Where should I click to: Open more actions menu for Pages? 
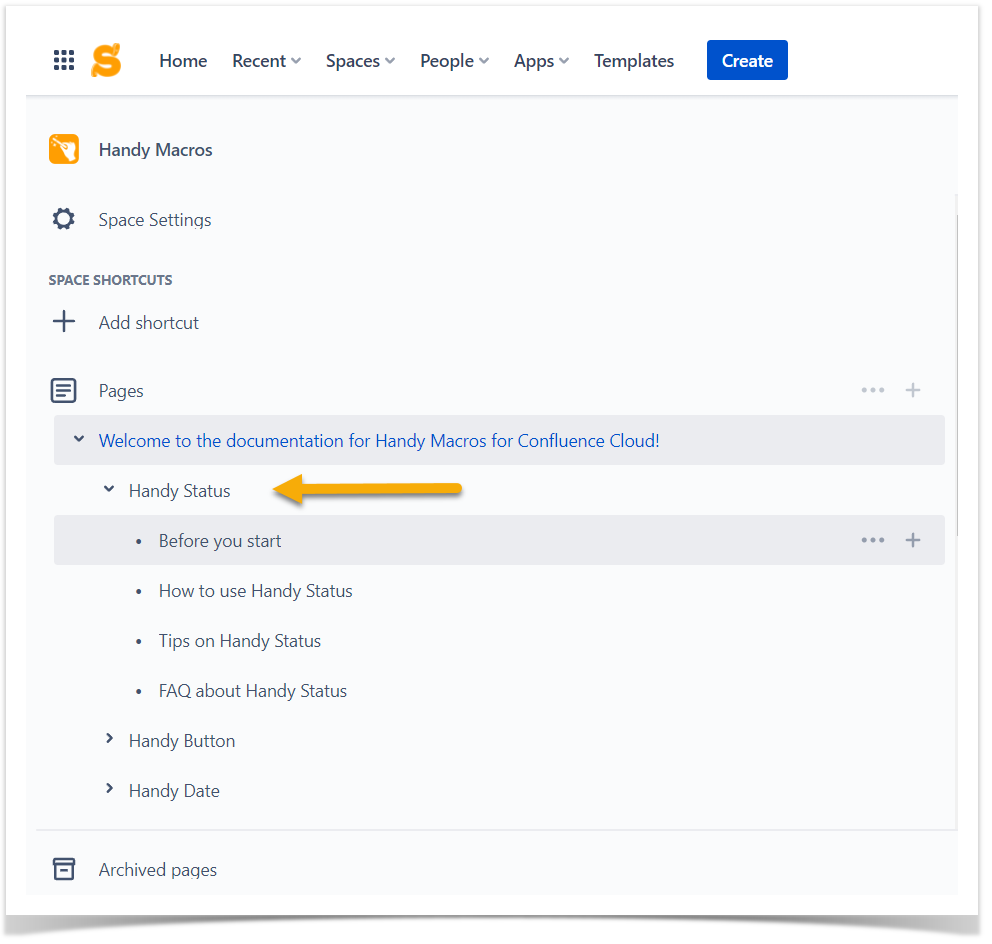coord(872,390)
